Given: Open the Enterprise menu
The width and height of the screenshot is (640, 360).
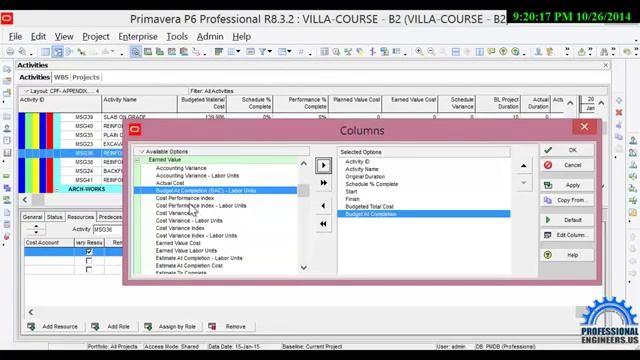Looking at the screenshot, I should (138, 37).
